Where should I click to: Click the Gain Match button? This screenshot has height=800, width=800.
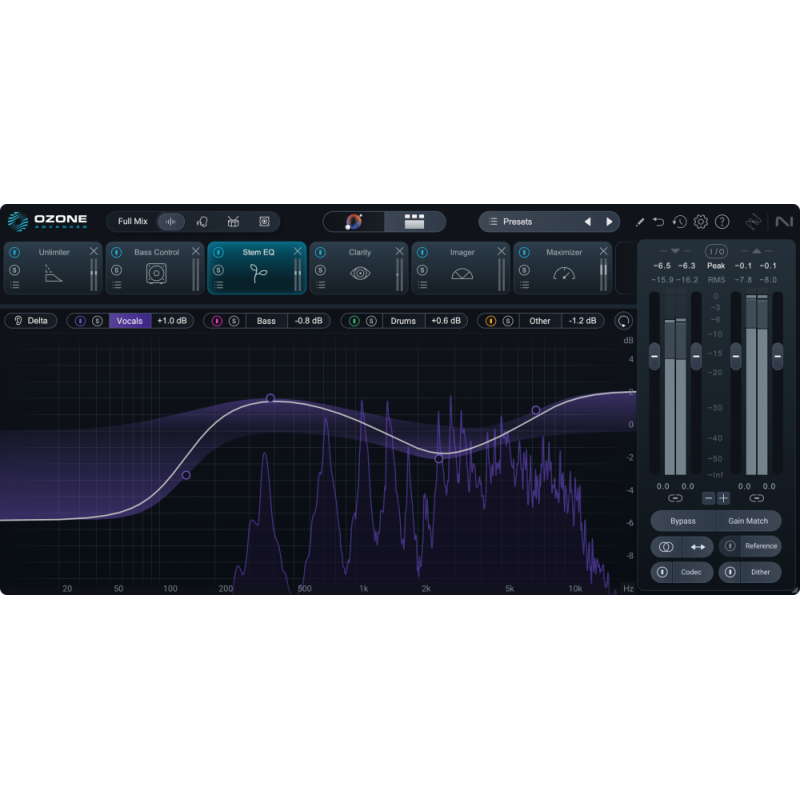(x=748, y=520)
